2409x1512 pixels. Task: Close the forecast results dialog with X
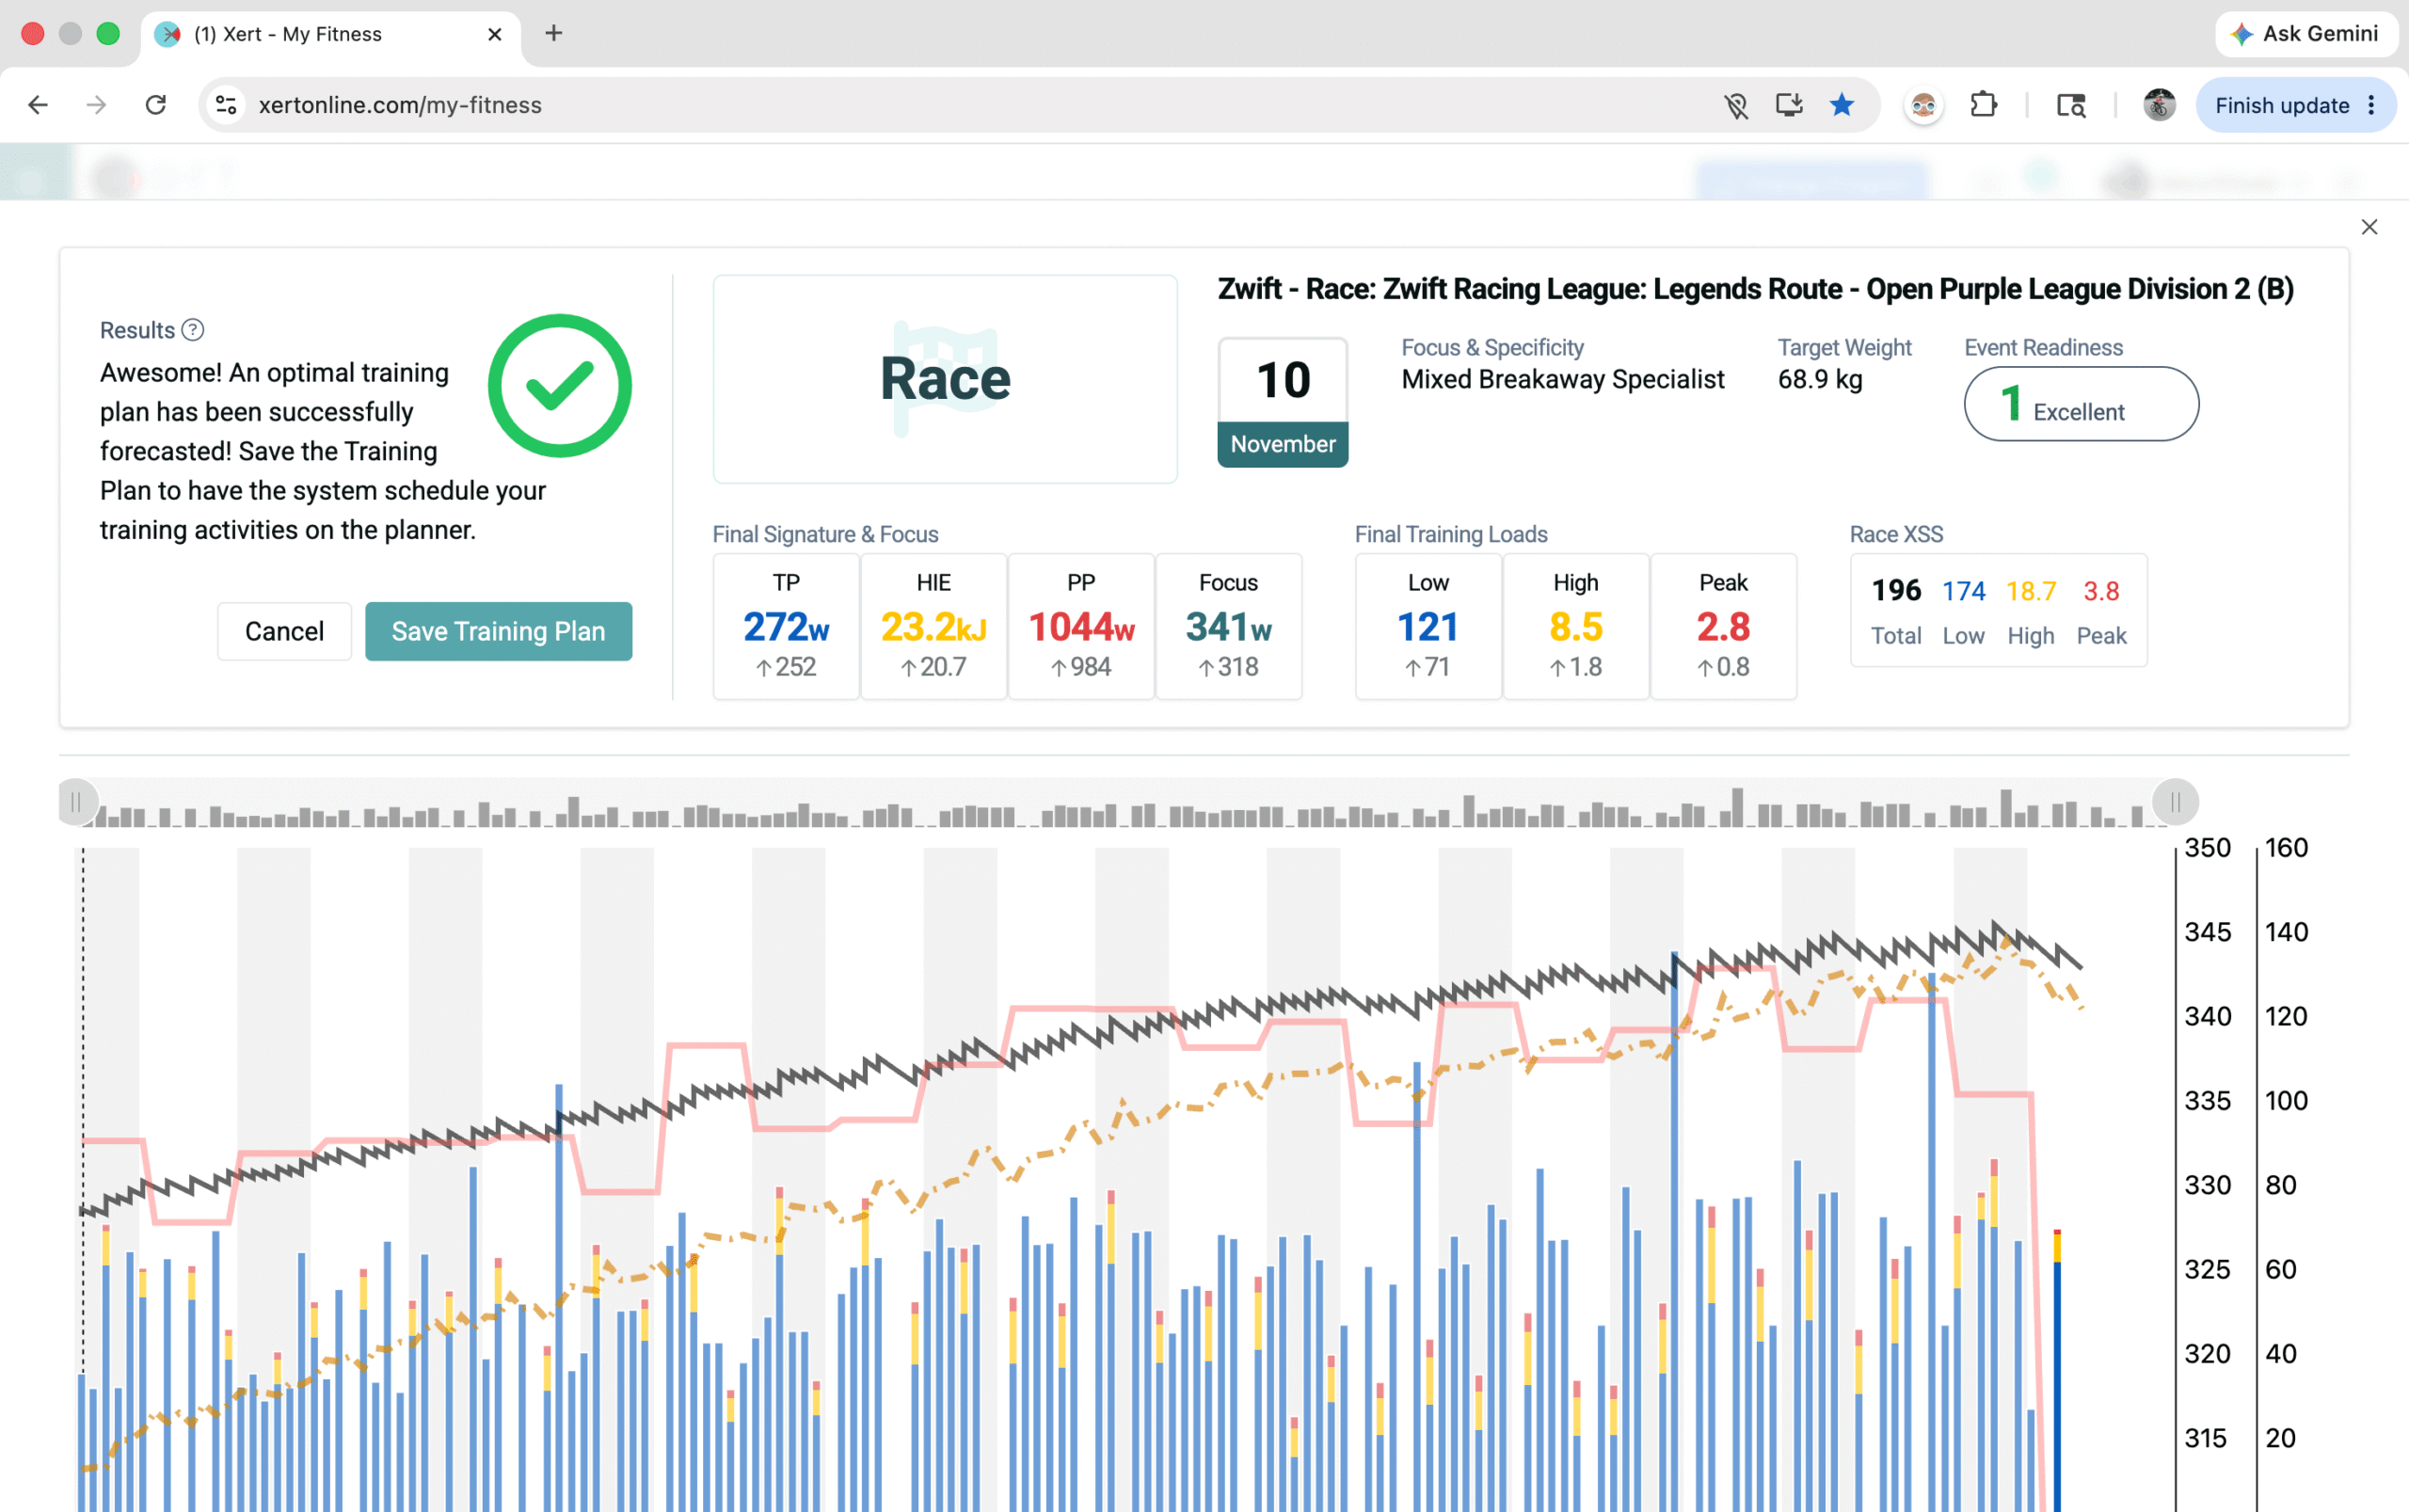[x=2369, y=227]
